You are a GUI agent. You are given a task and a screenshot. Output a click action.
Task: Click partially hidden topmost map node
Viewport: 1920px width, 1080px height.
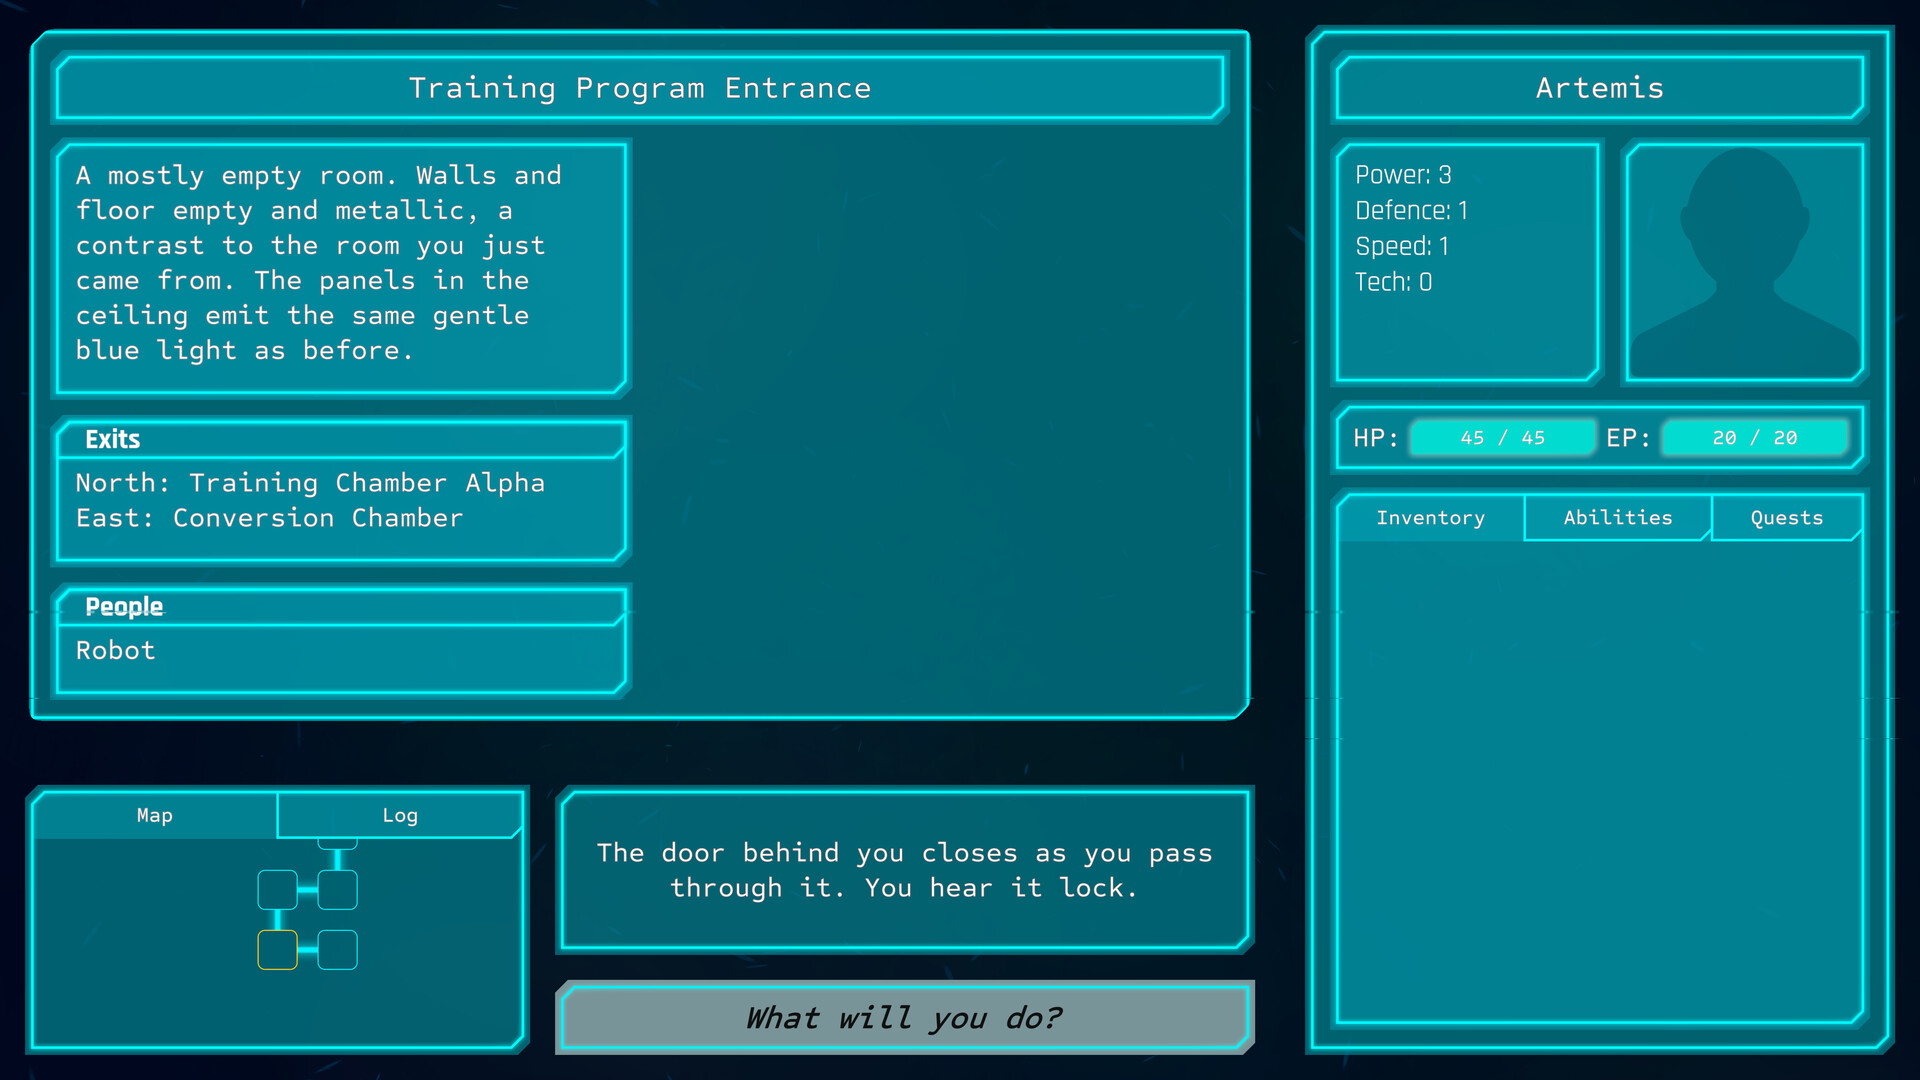pos(337,844)
